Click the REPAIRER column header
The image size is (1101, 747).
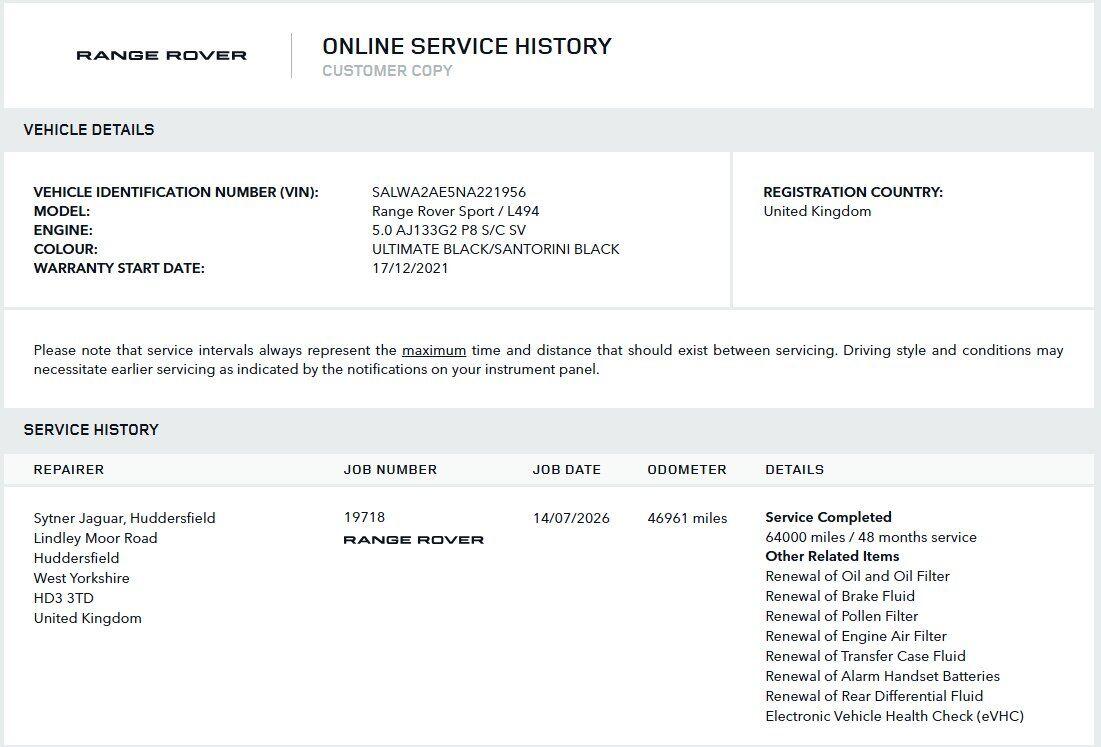coord(69,470)
